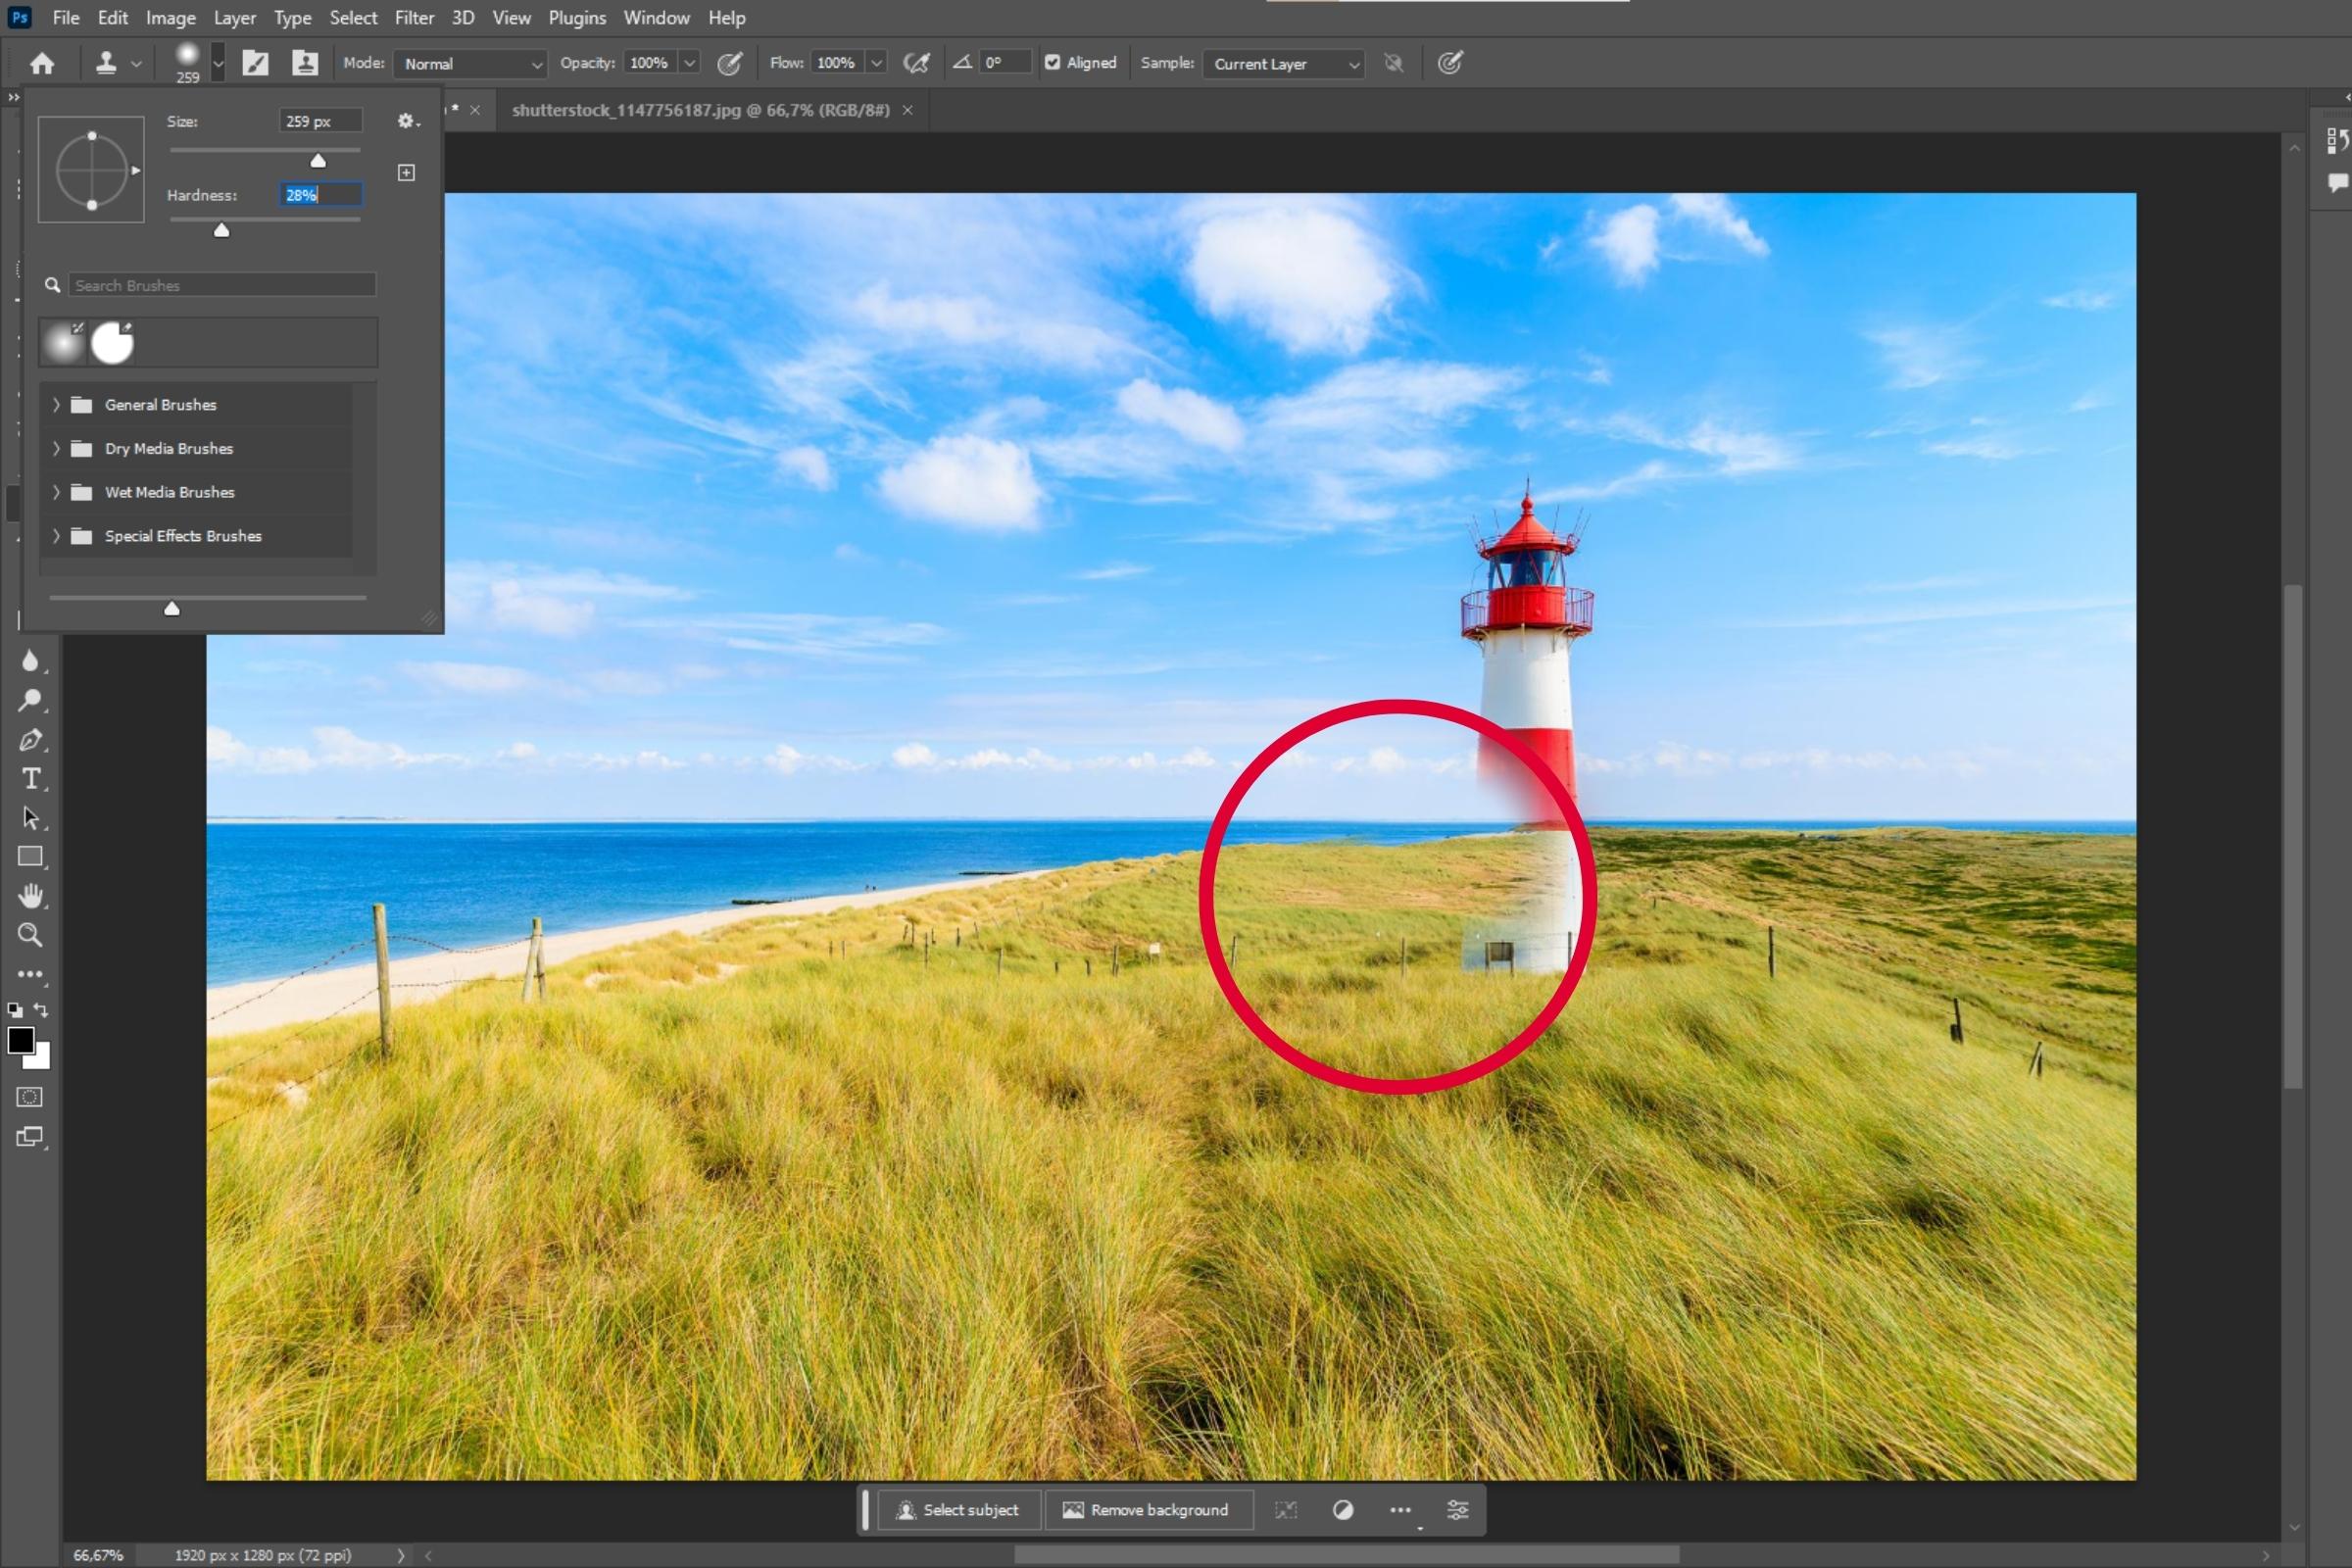2352x1568 pixels.
Task: Click the Home icon in options bar
Action: [42, 63]
